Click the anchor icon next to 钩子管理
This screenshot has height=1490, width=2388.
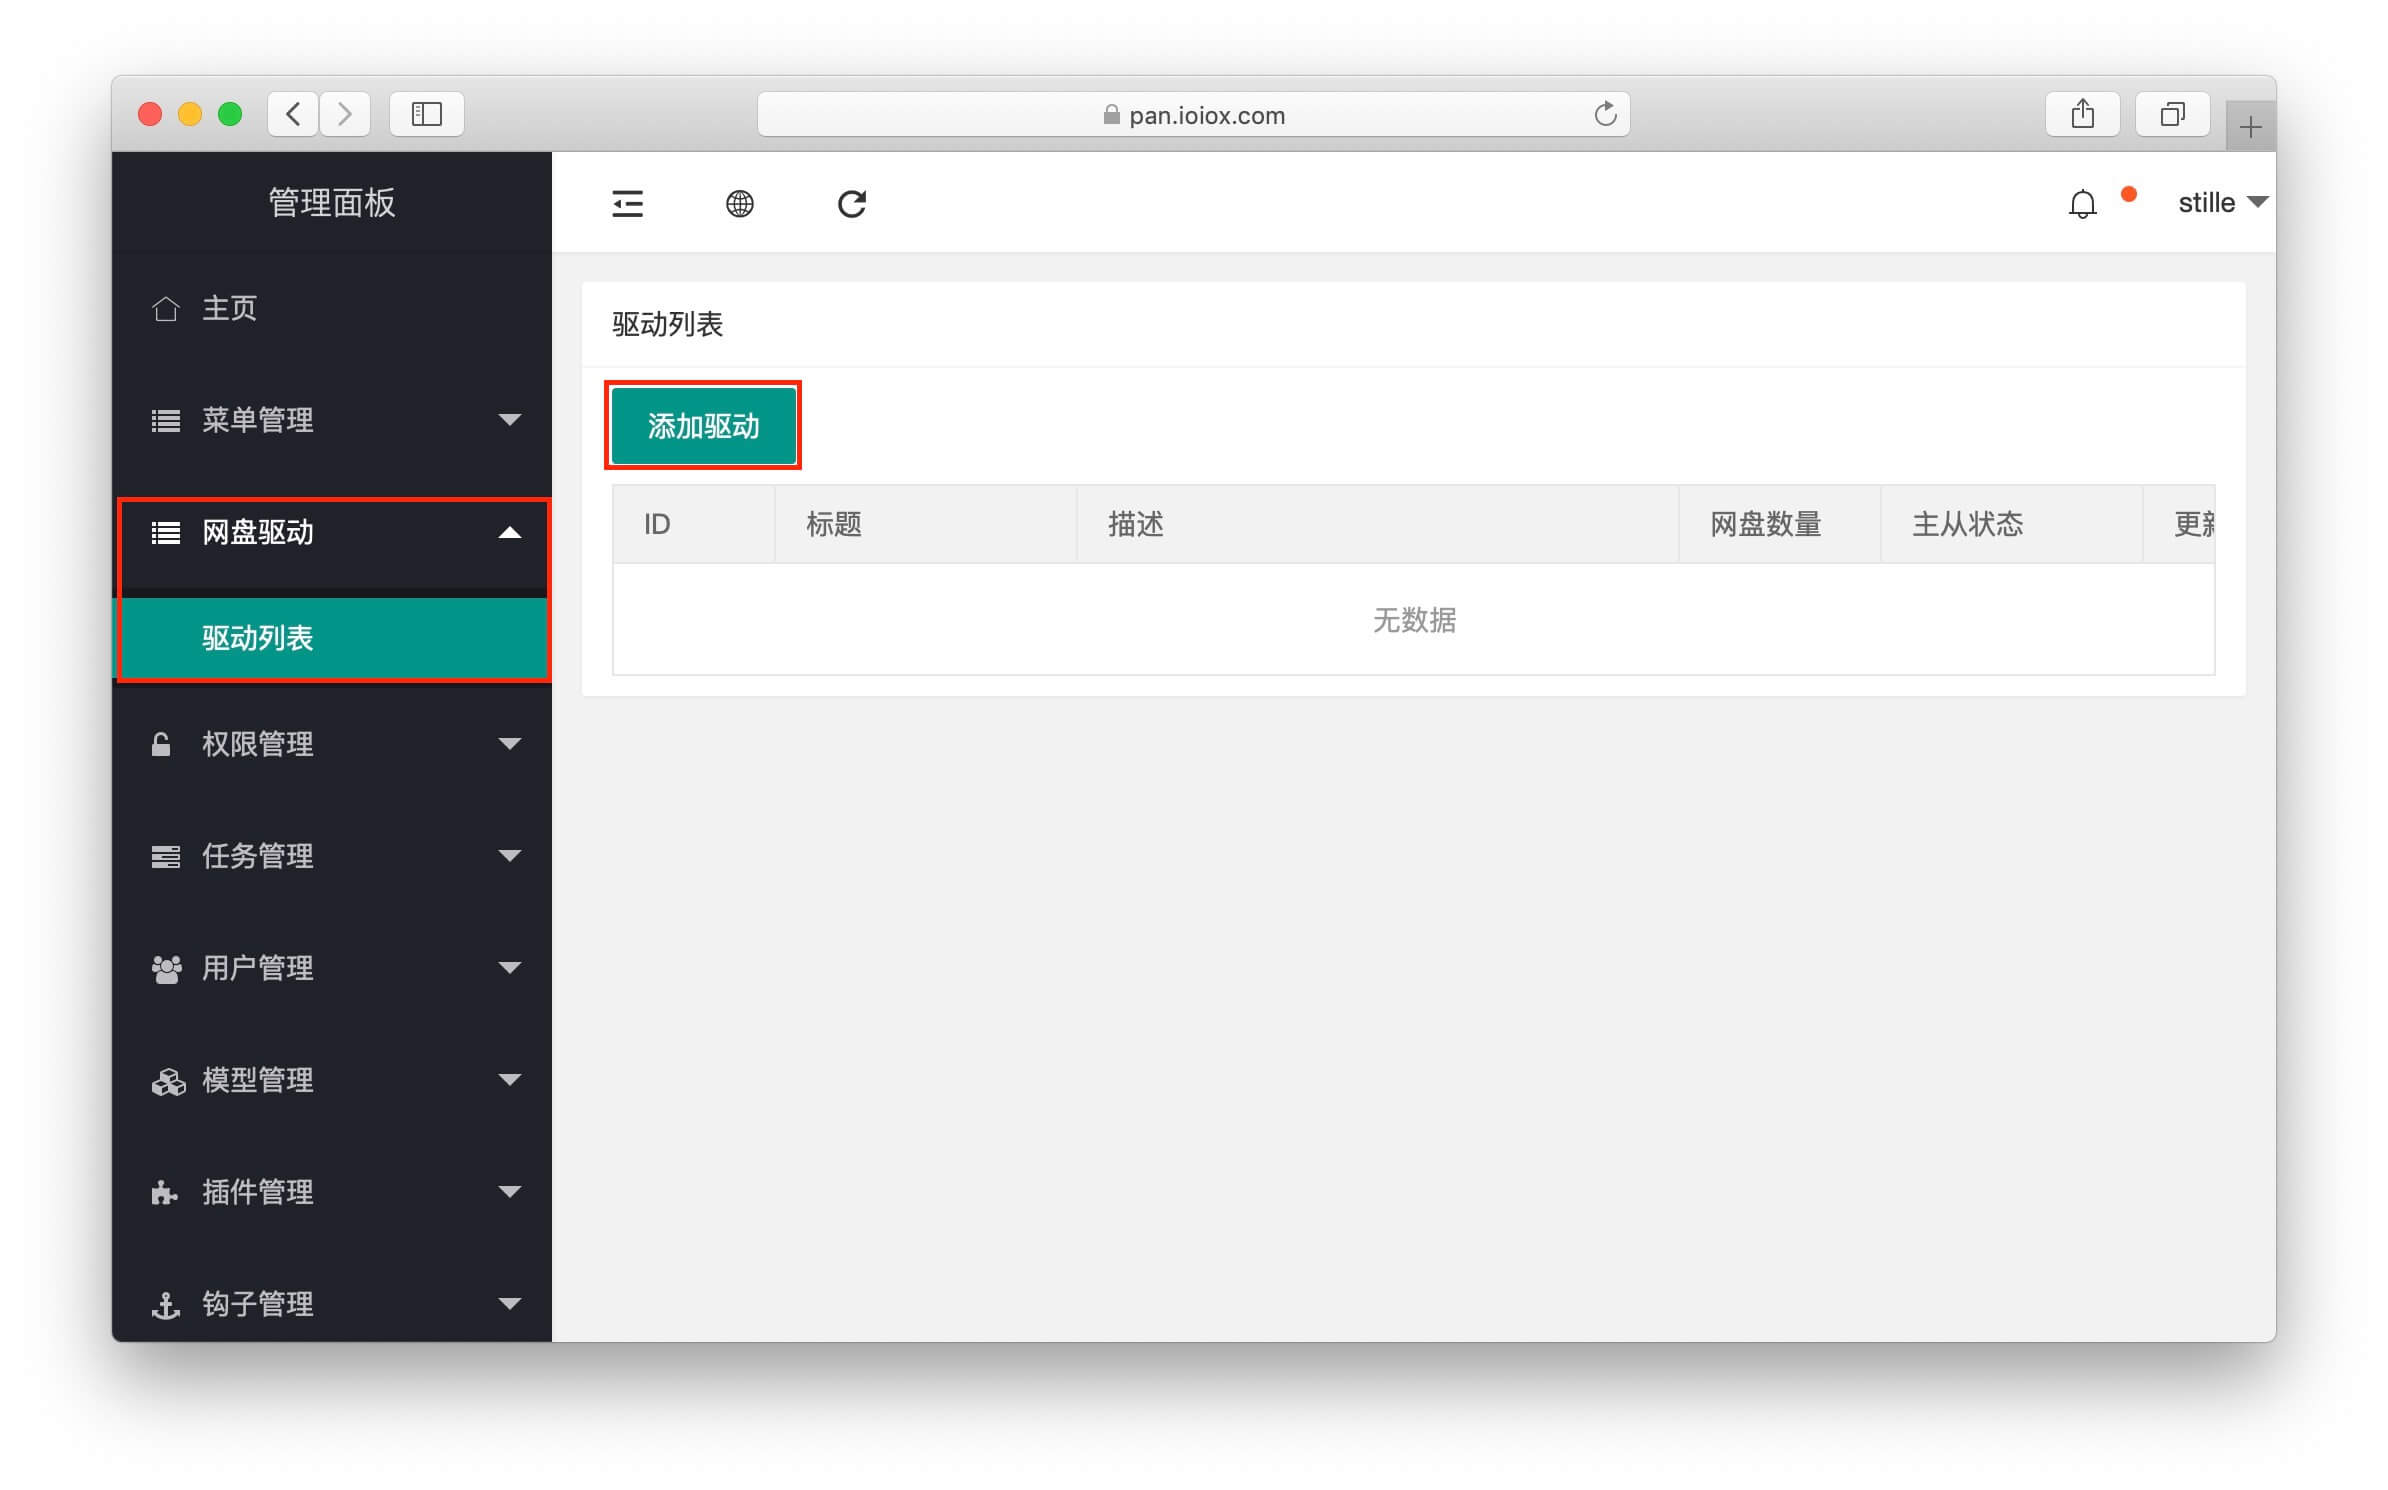pos(165,1305)
